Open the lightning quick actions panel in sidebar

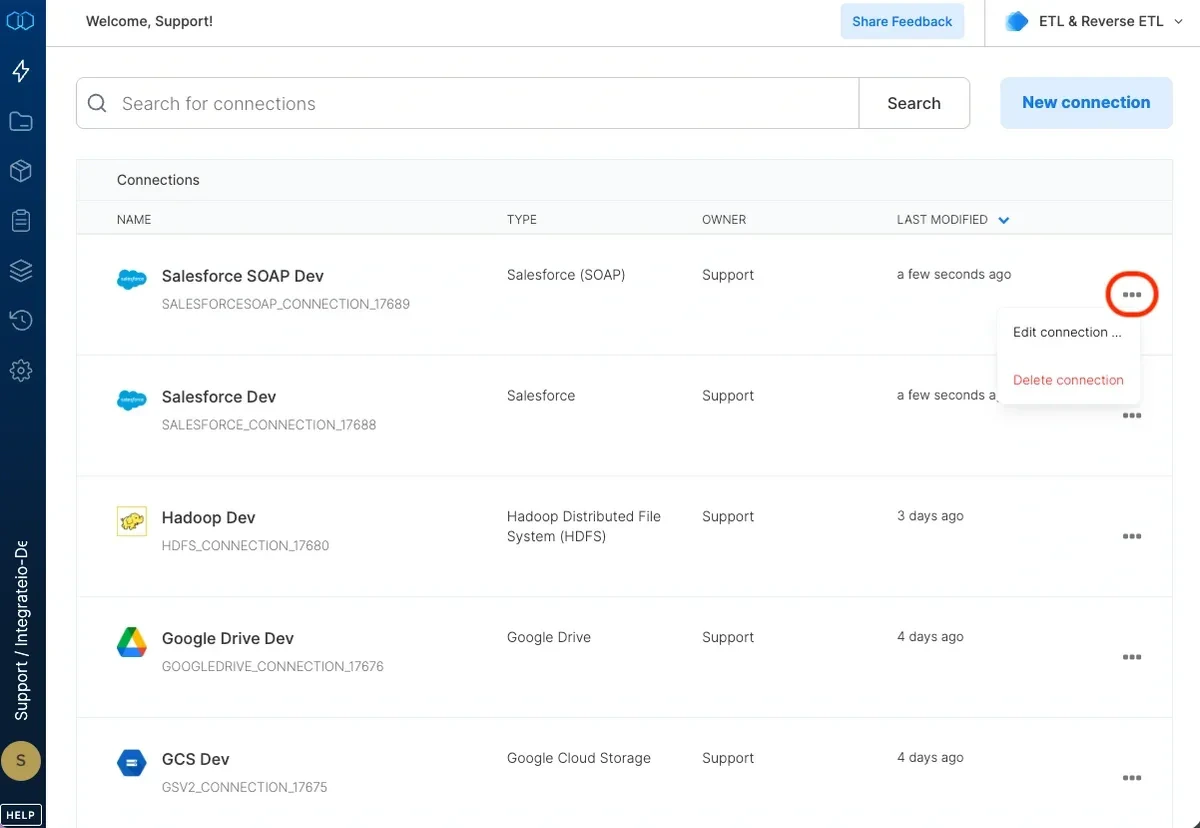pyautogui.click(x=21, y=71)
